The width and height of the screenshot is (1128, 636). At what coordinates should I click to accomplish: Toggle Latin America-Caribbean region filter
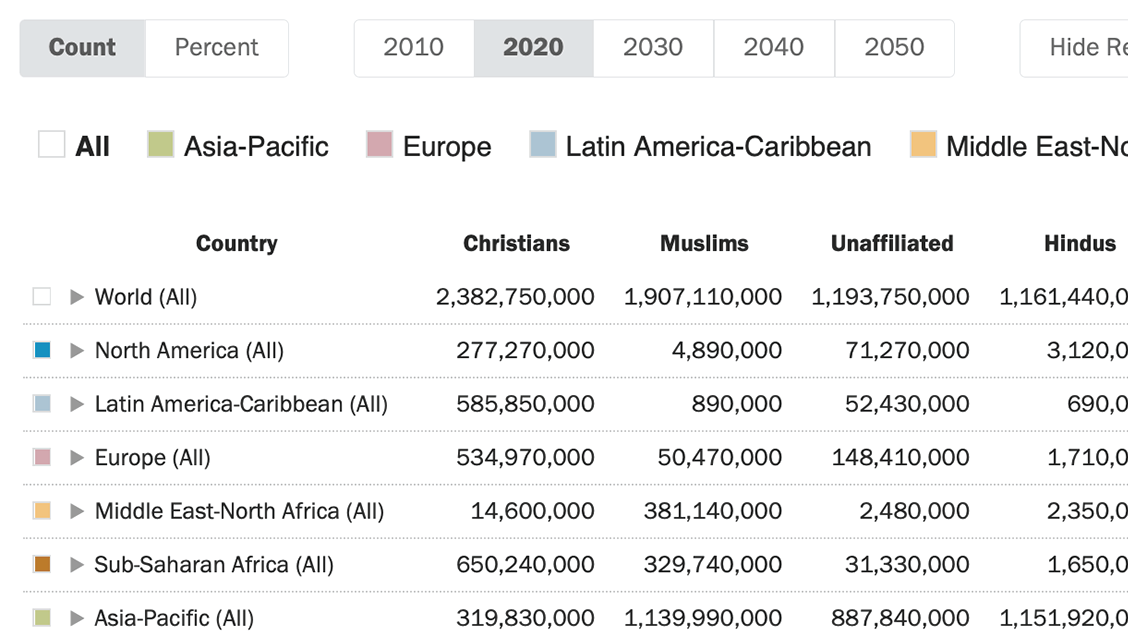pyautogui.click(x=543, y=145)
